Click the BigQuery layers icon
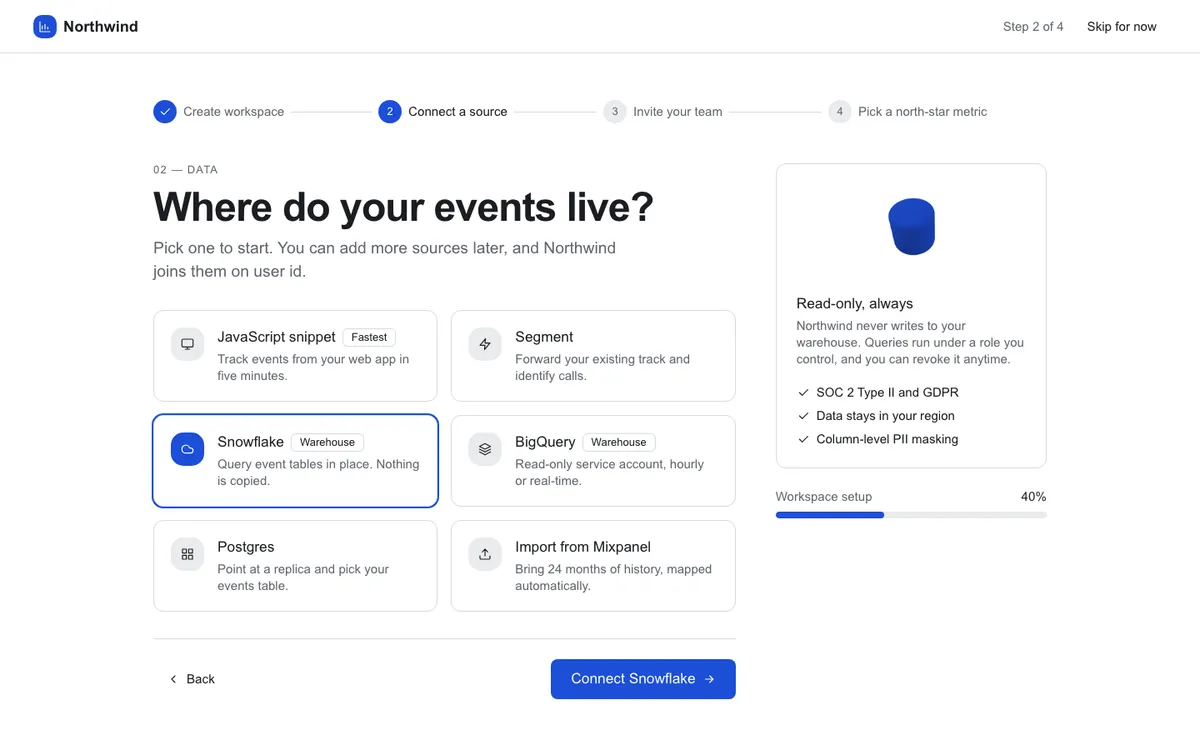The height and width of the screenshot is (750, 1200). pyautogui.click(x=485, y=449)
